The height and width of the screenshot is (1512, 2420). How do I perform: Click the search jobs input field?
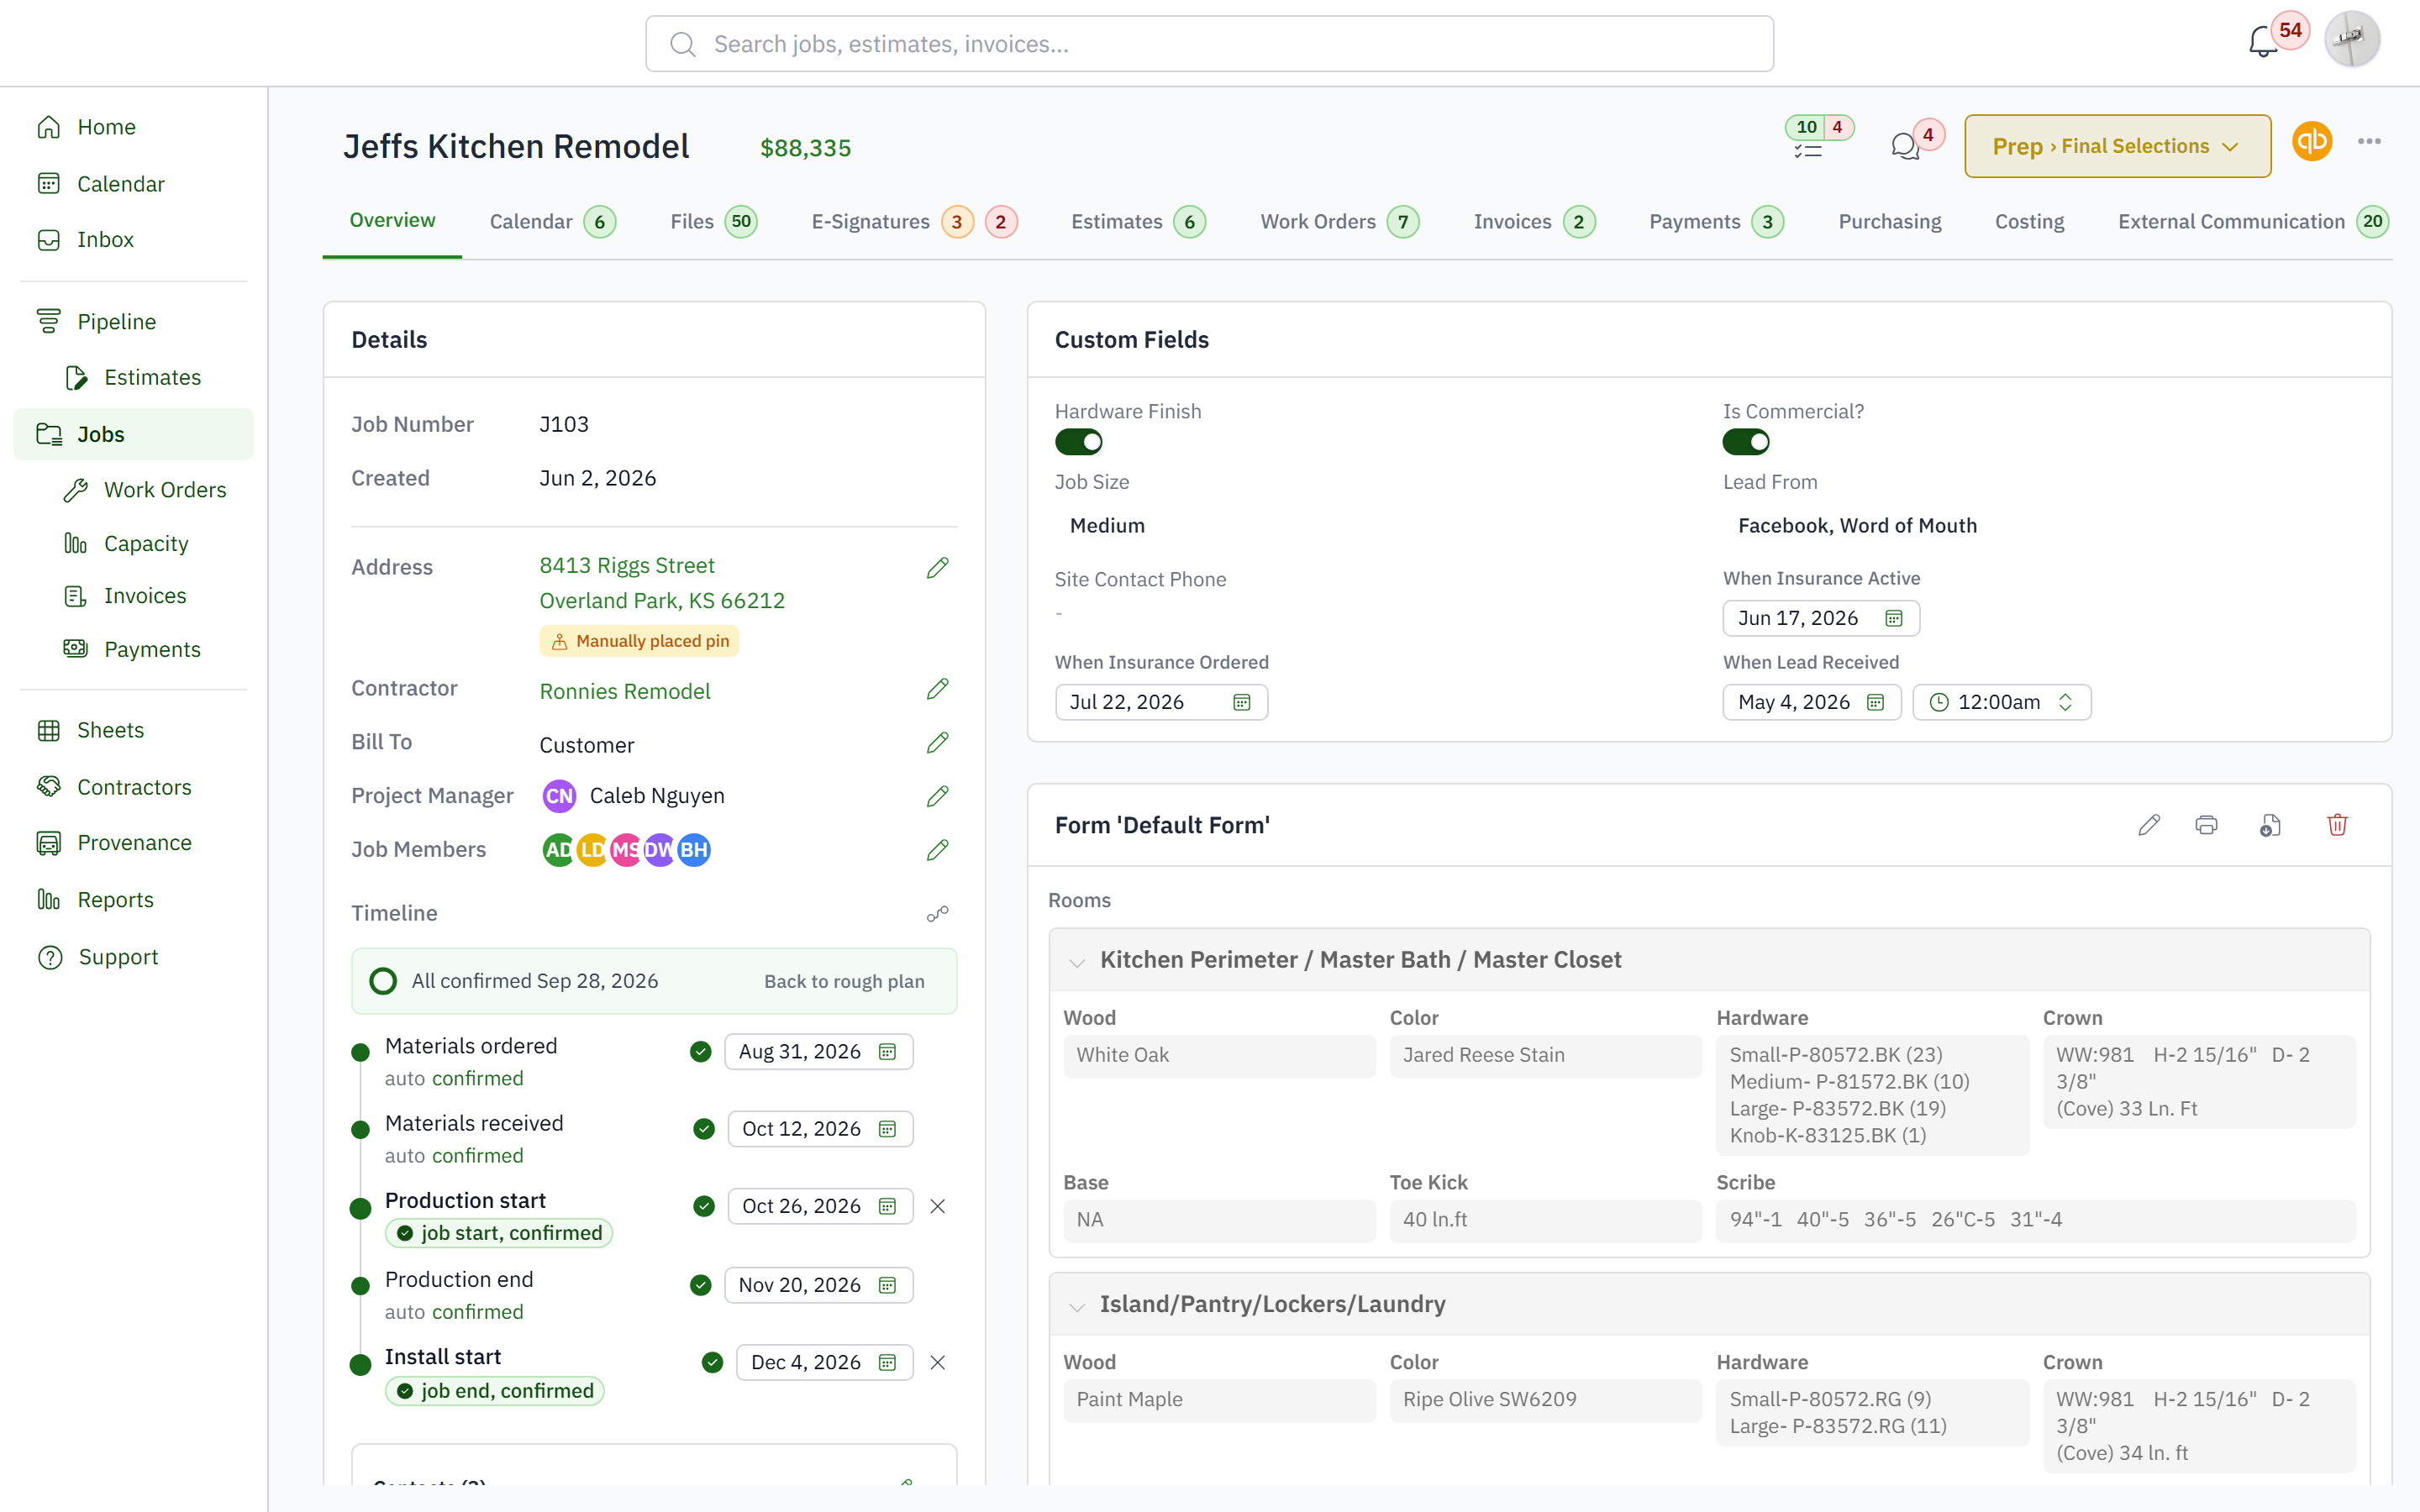pyautogui.click(x=1209, y=44)
